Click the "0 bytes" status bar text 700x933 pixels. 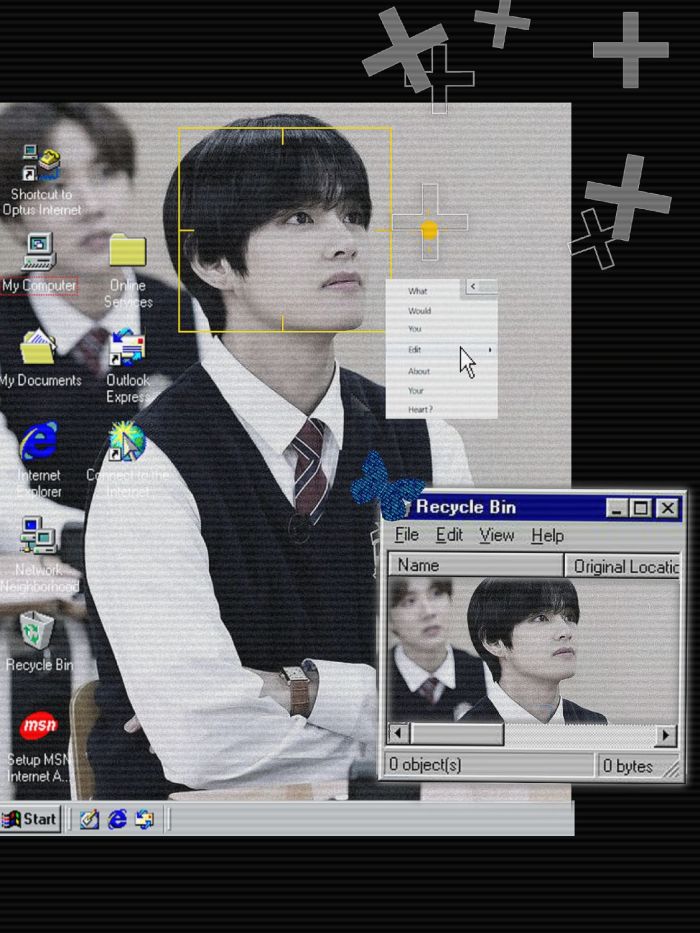point(627,766)
